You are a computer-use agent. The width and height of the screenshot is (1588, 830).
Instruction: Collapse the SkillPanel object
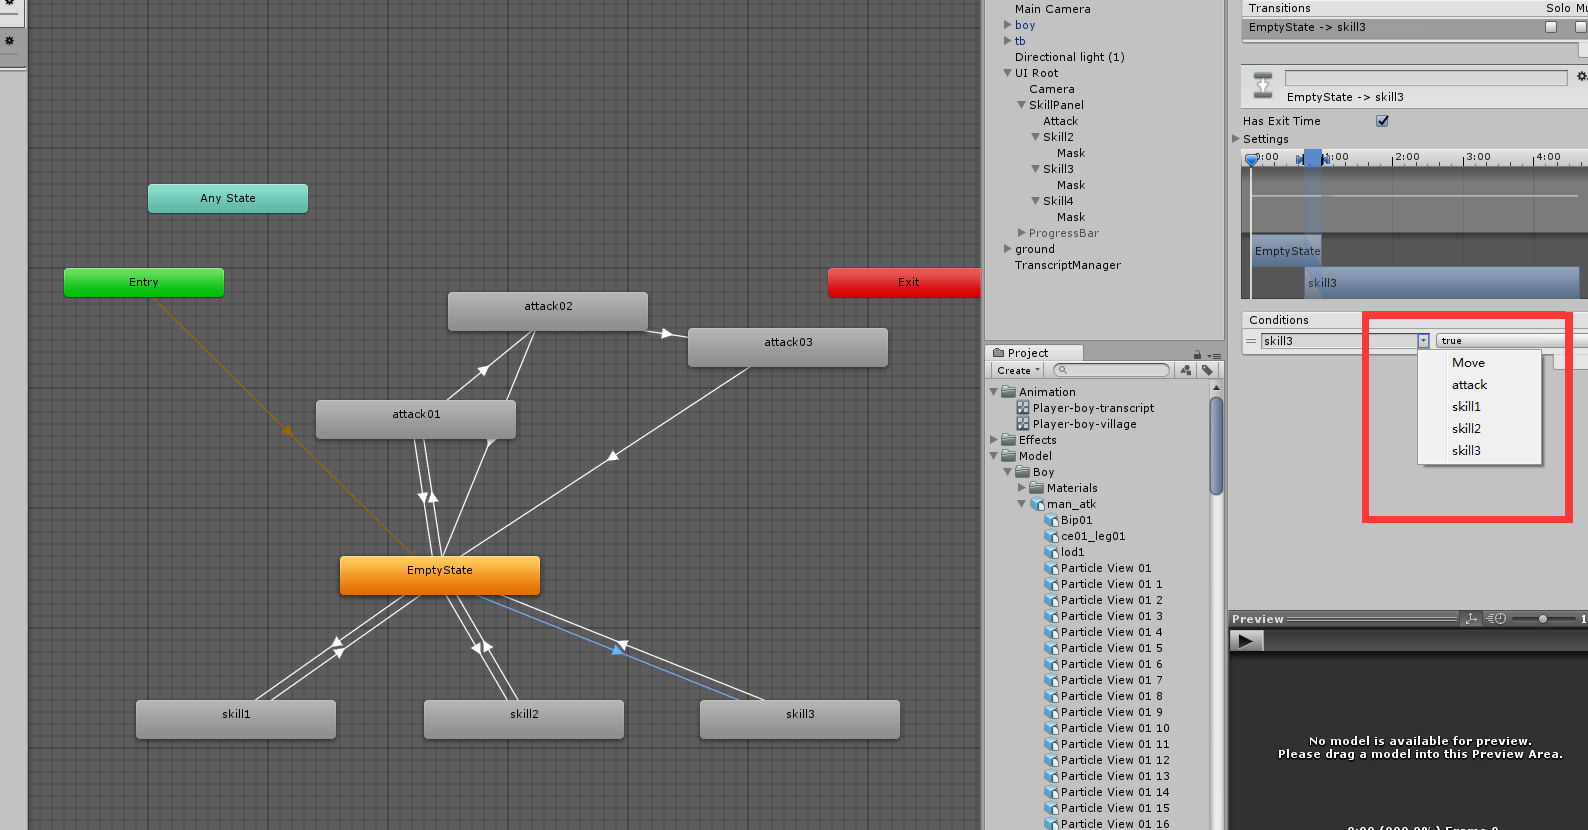click(1022, 105)
